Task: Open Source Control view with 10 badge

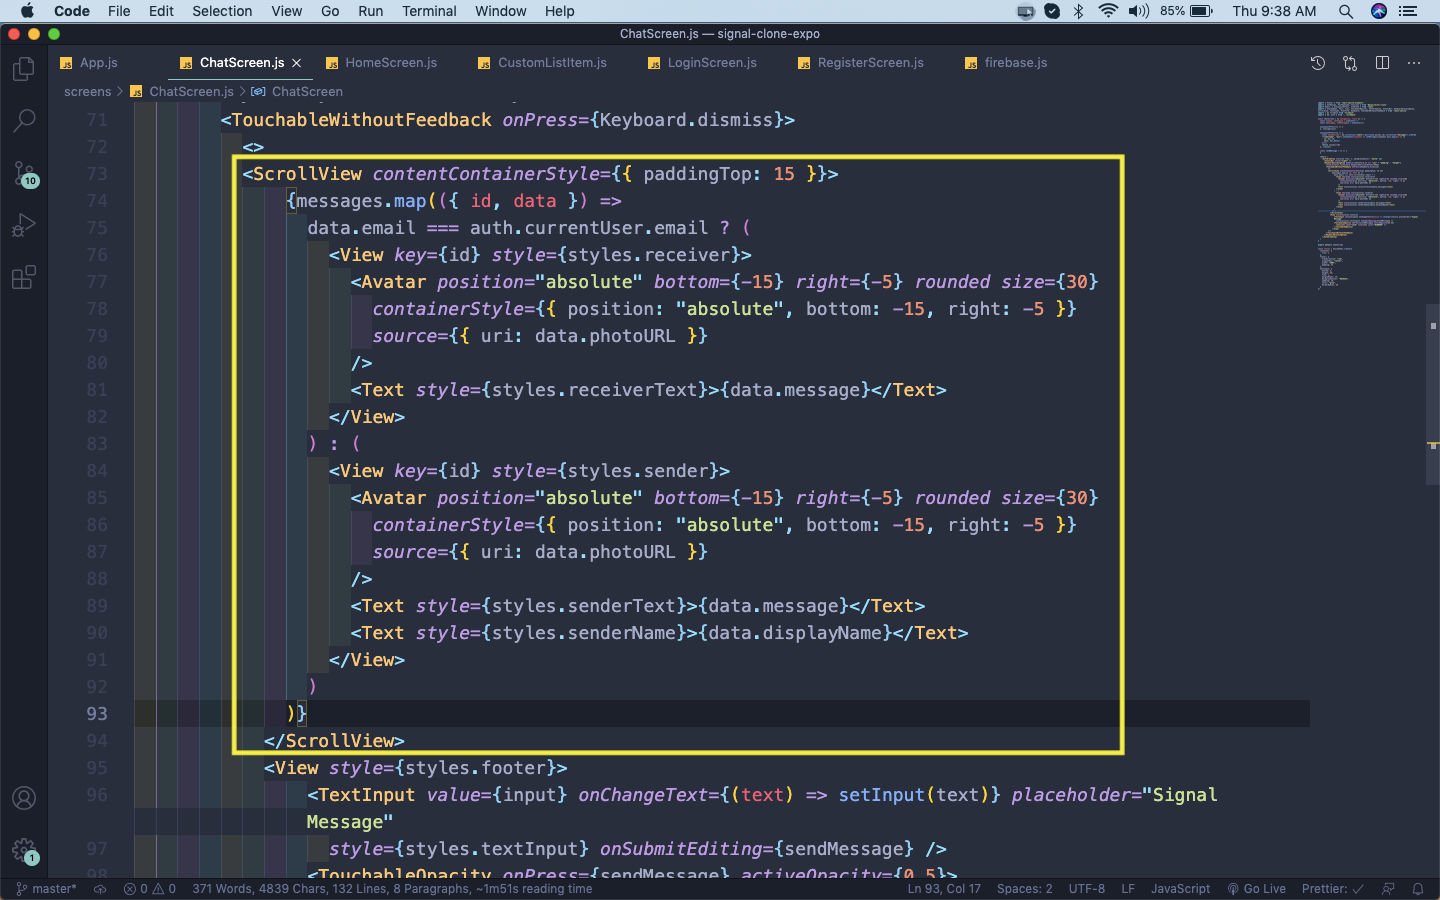Action: [x=24, y=173]
